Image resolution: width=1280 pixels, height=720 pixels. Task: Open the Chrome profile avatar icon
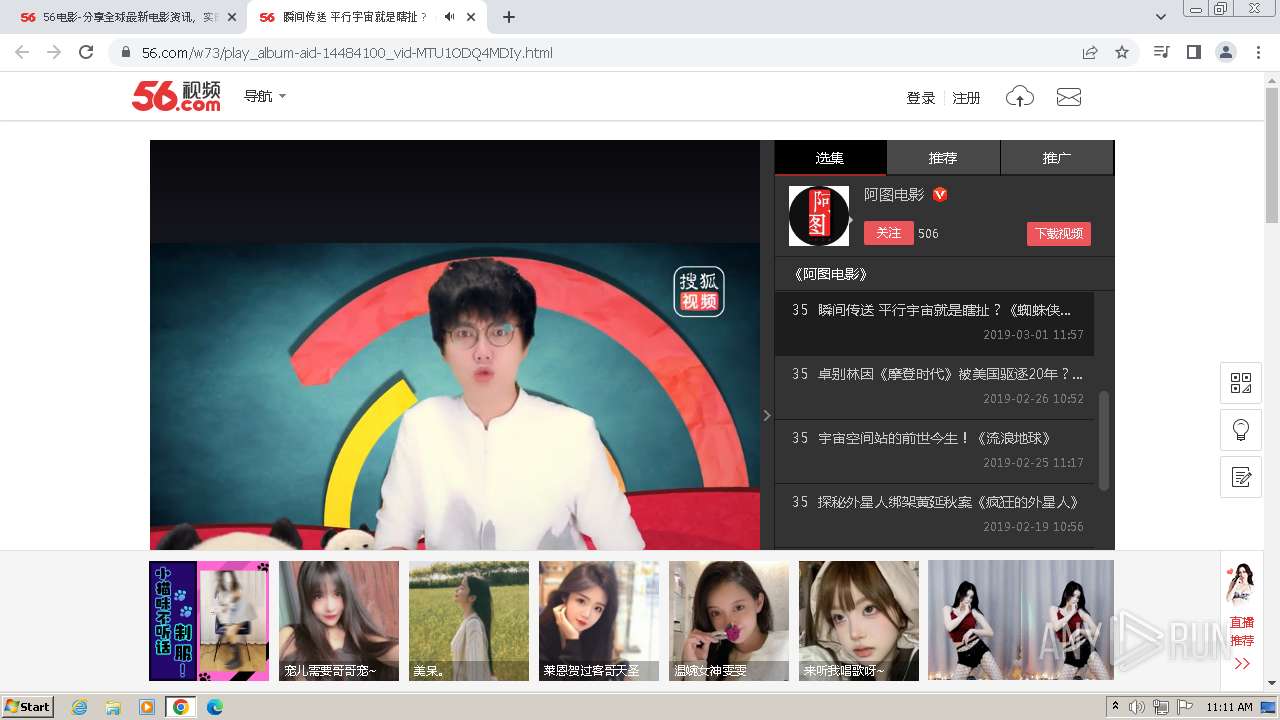click(x=1225, y=52)
